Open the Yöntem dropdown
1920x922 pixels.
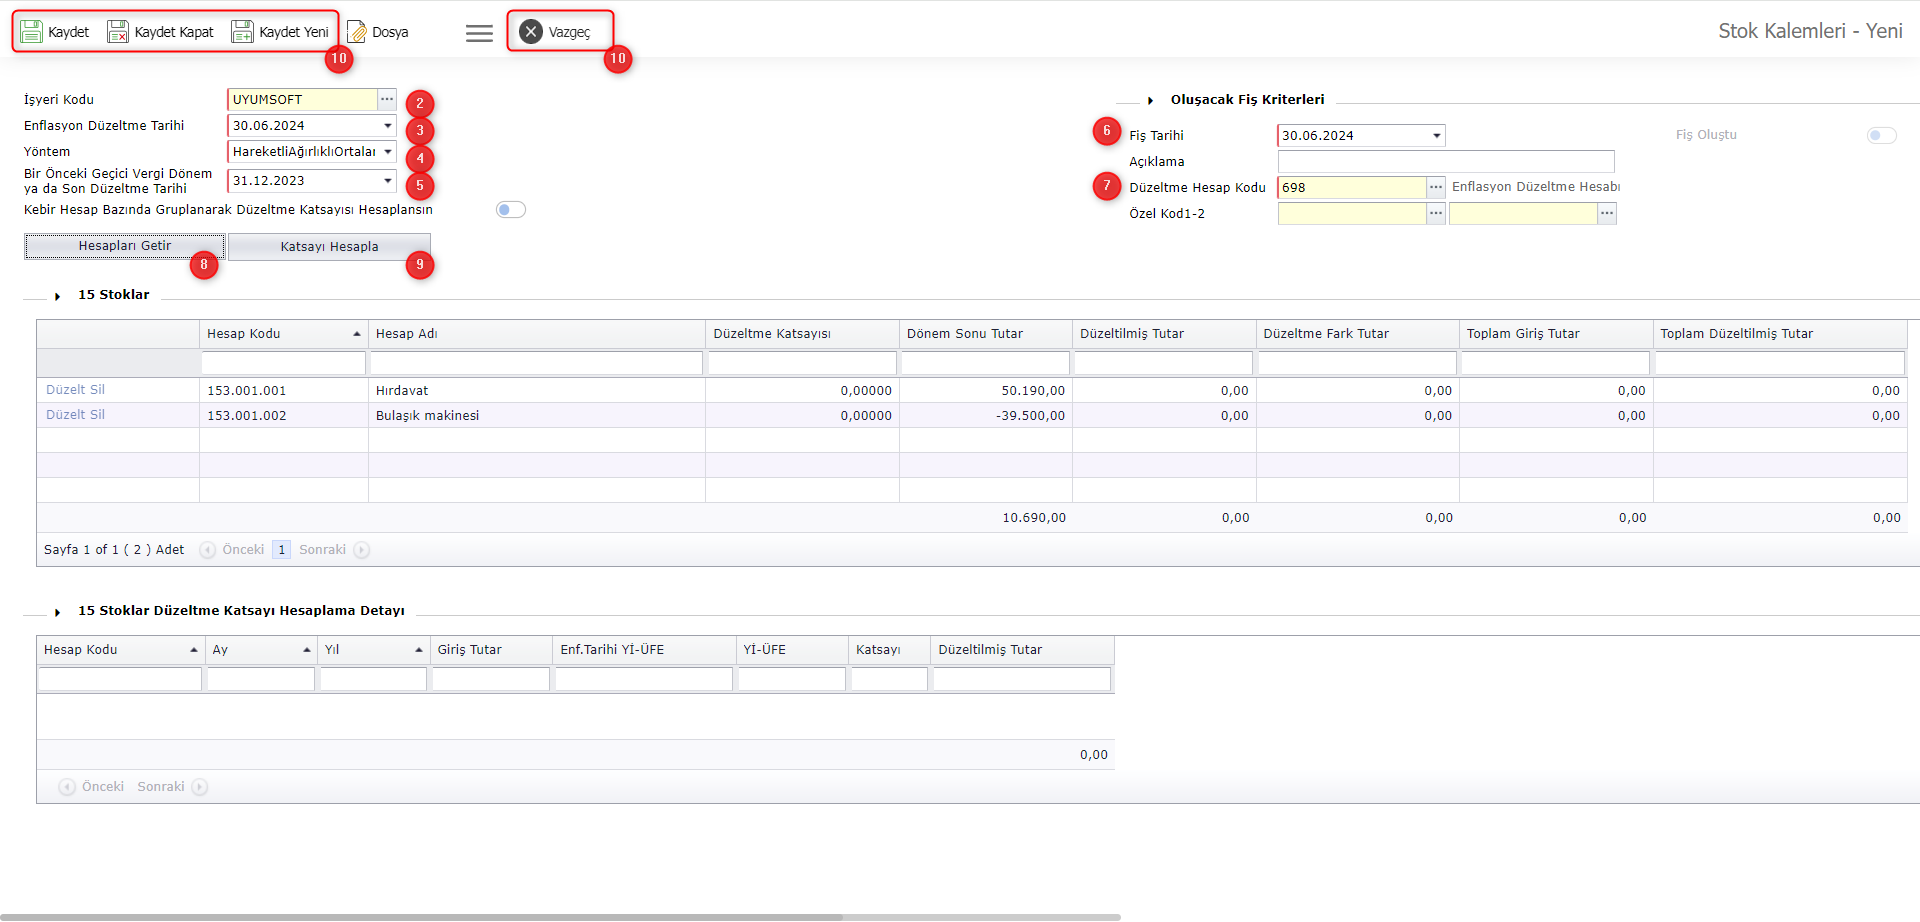[388, 152]
